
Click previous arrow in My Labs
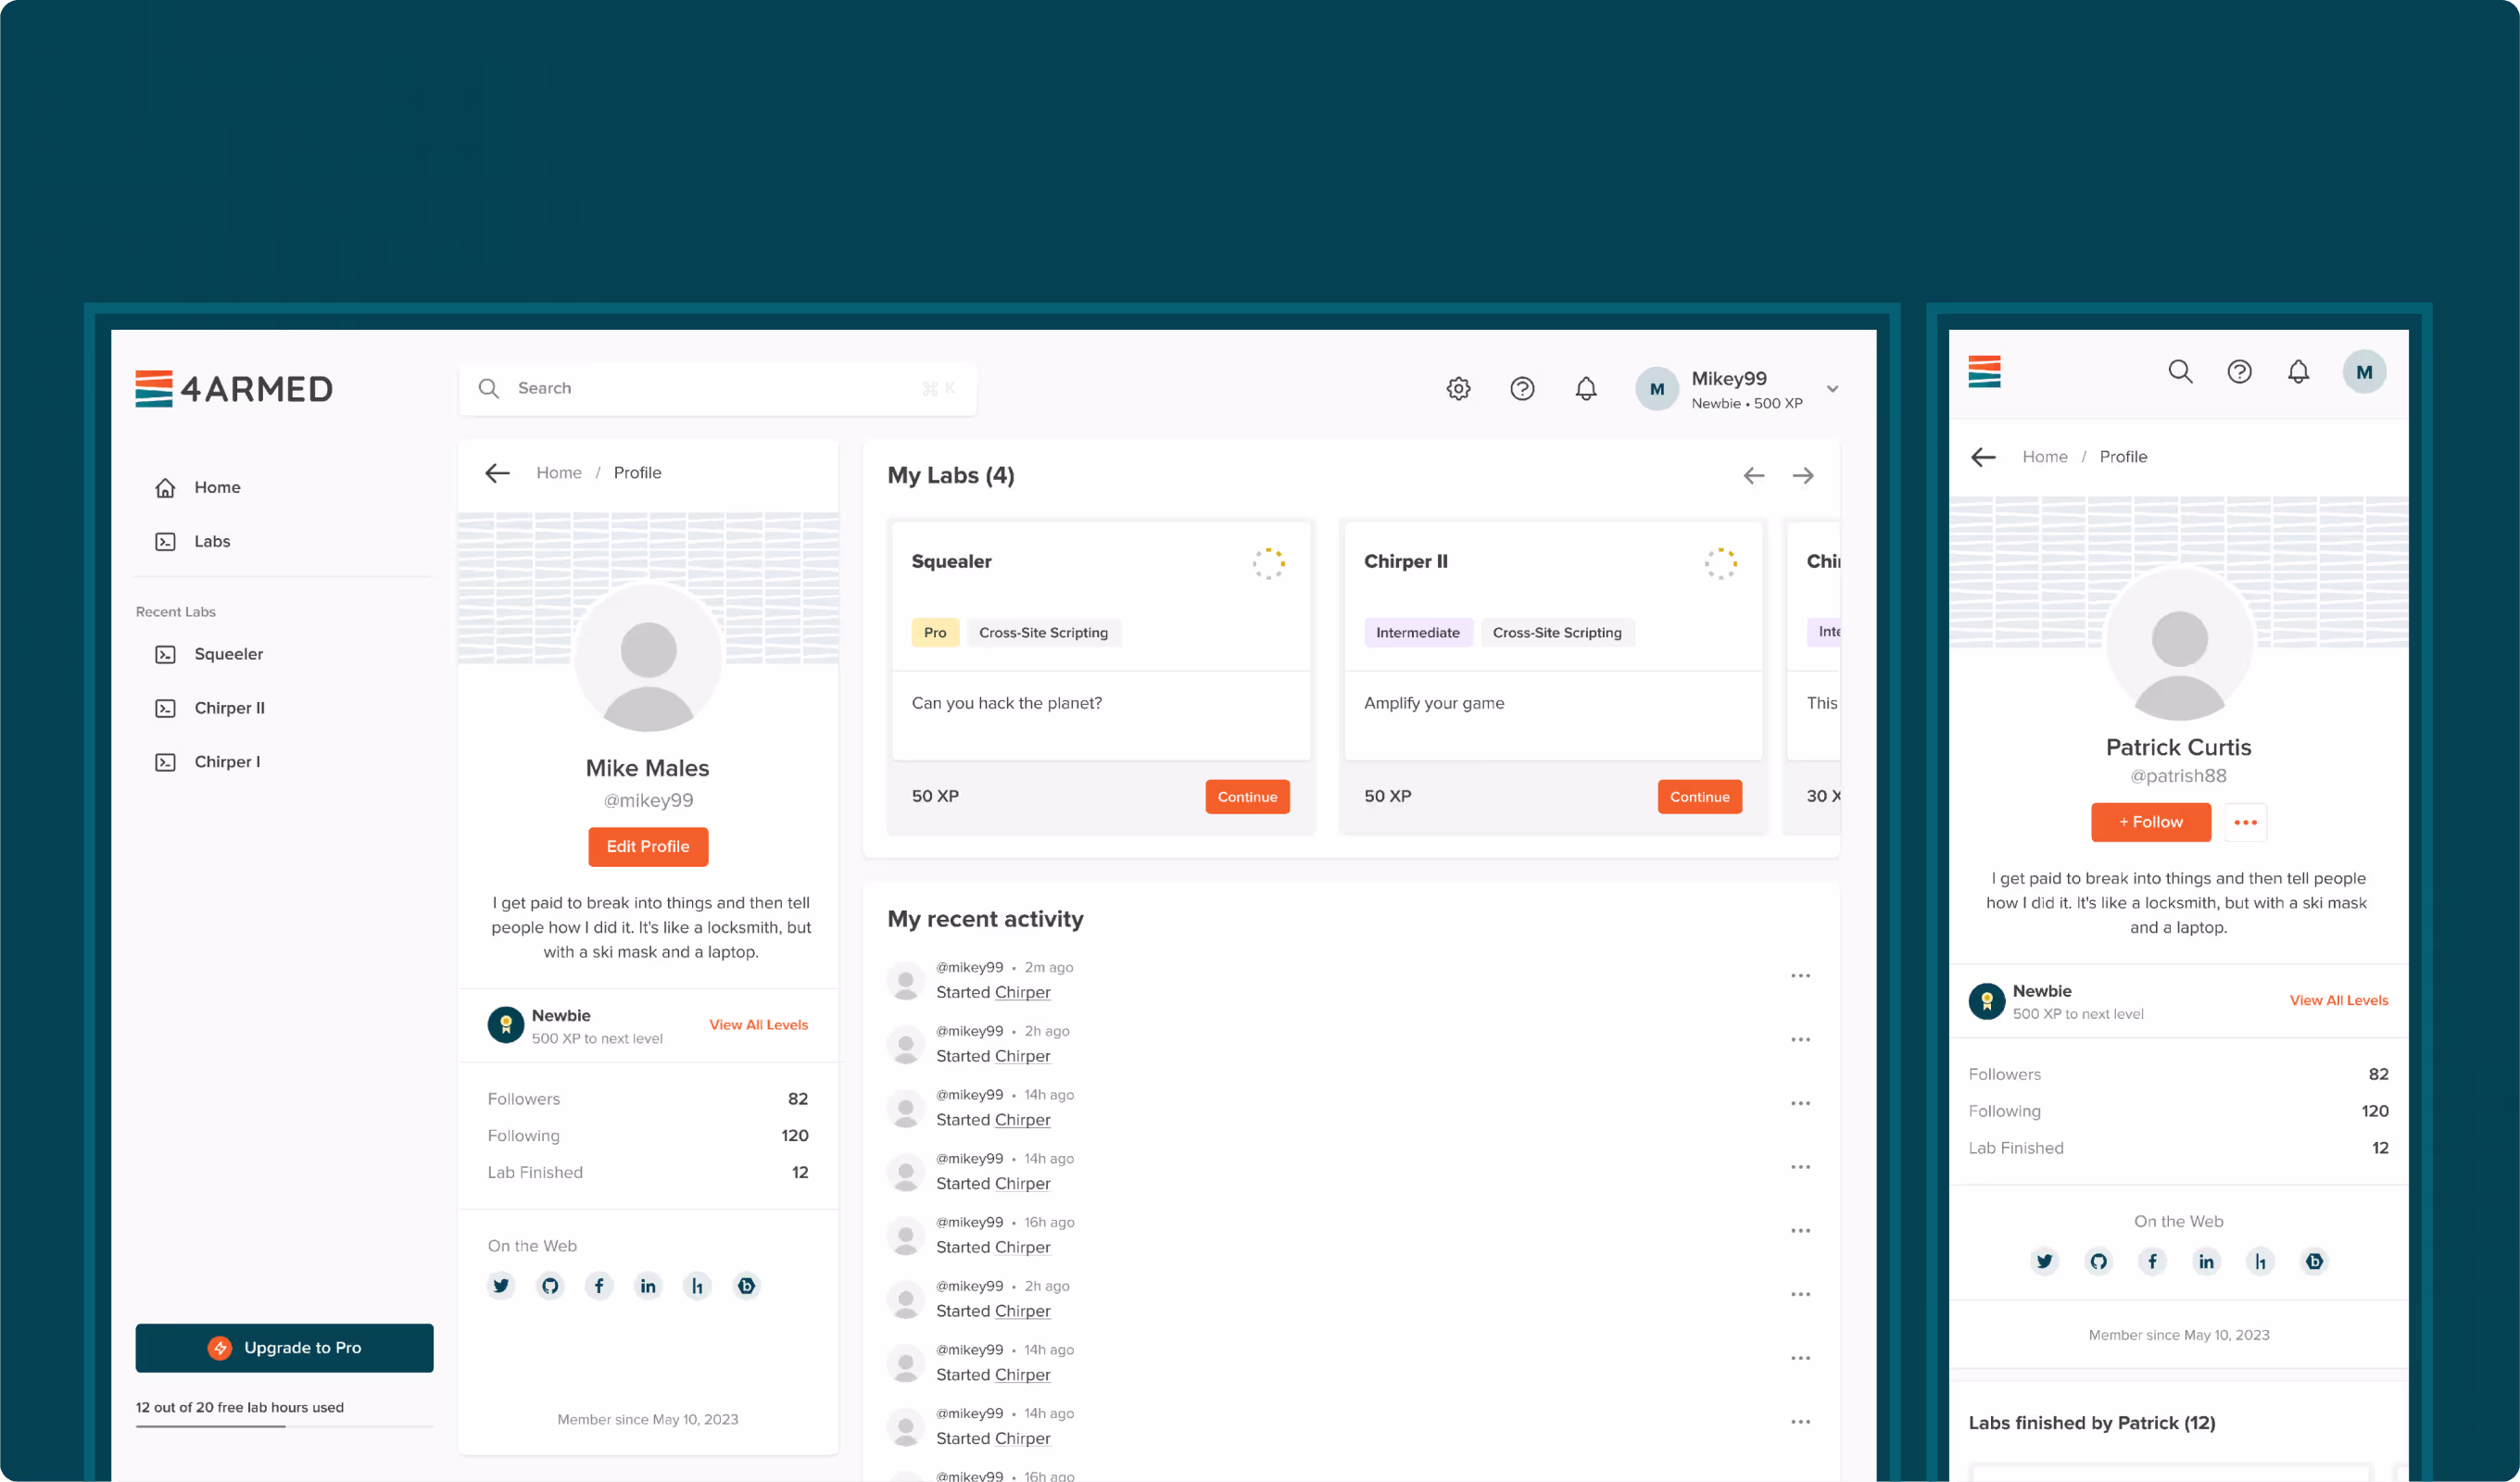[1753, 476]
